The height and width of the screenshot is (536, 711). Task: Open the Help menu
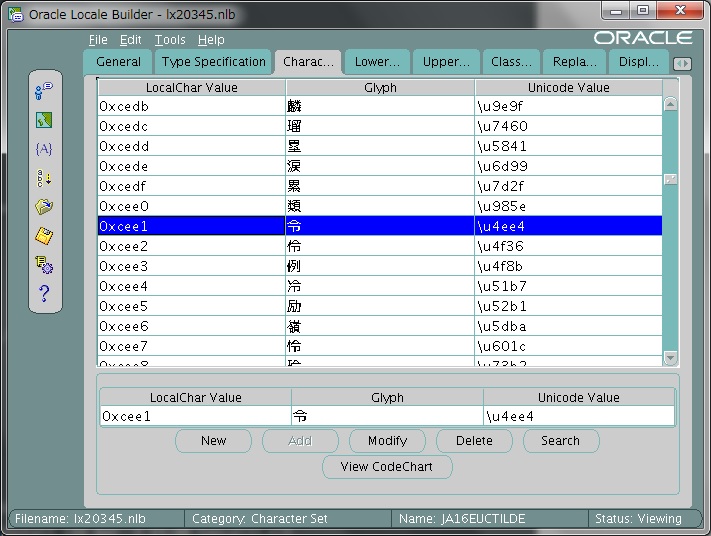tap(211, 40)
